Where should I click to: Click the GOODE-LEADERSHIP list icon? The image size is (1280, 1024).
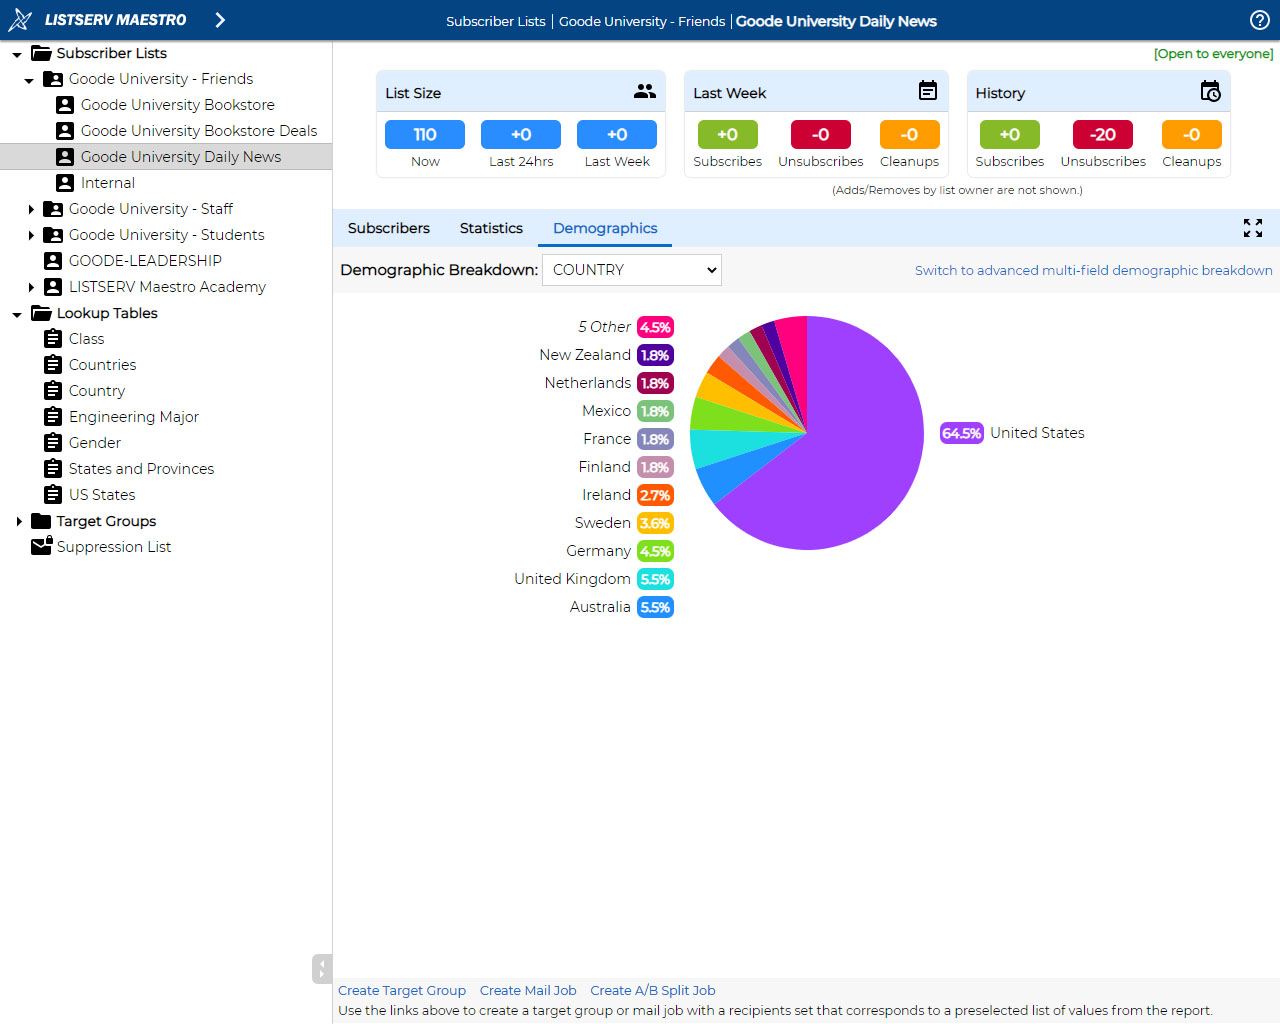coord(53,261)
